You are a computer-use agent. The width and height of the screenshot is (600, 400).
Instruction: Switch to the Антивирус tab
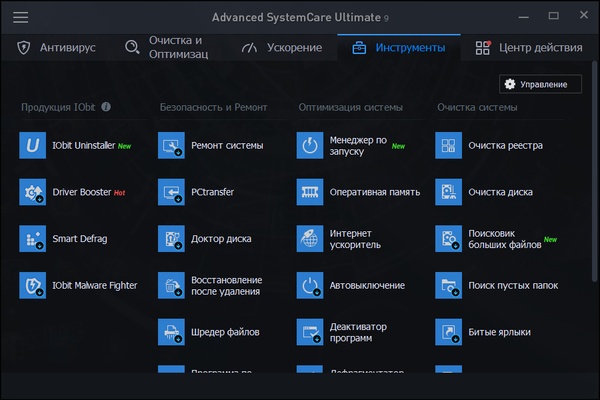pos(57,48)
